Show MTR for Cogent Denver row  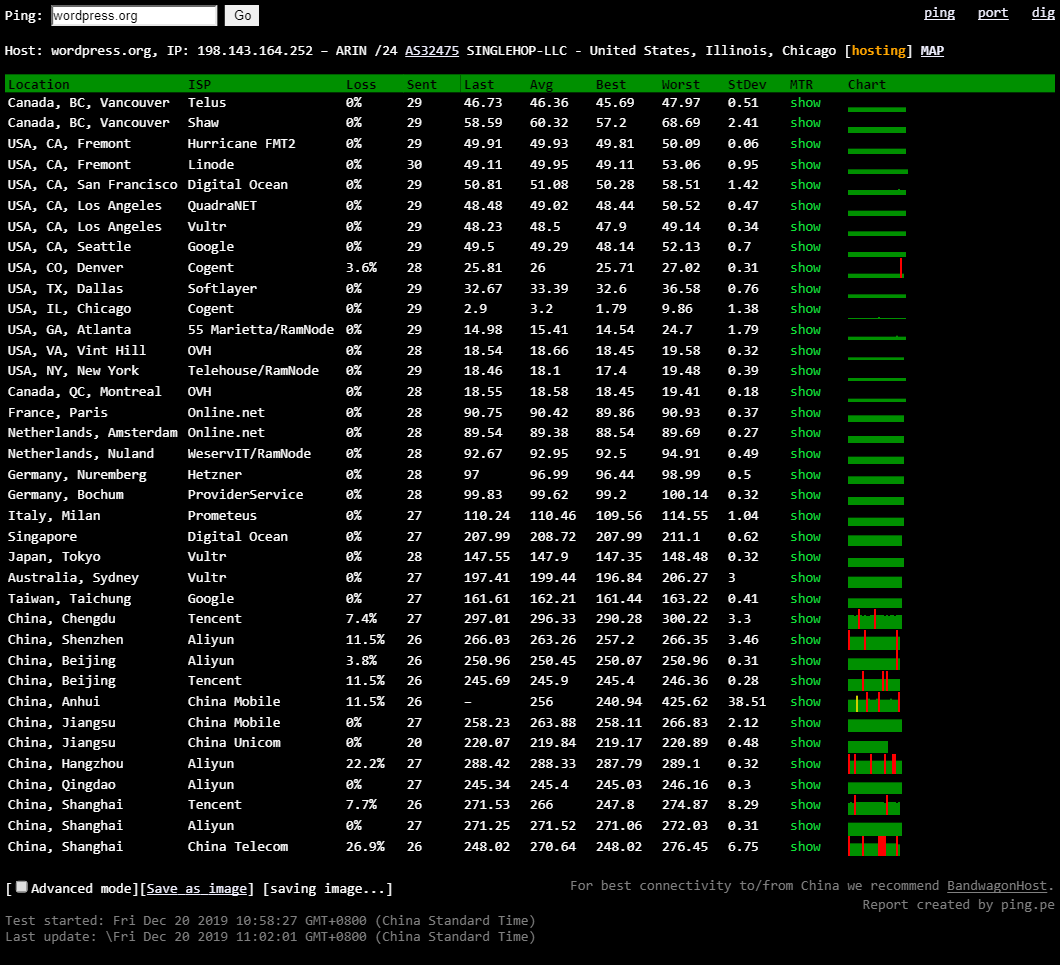click(804, 268)
